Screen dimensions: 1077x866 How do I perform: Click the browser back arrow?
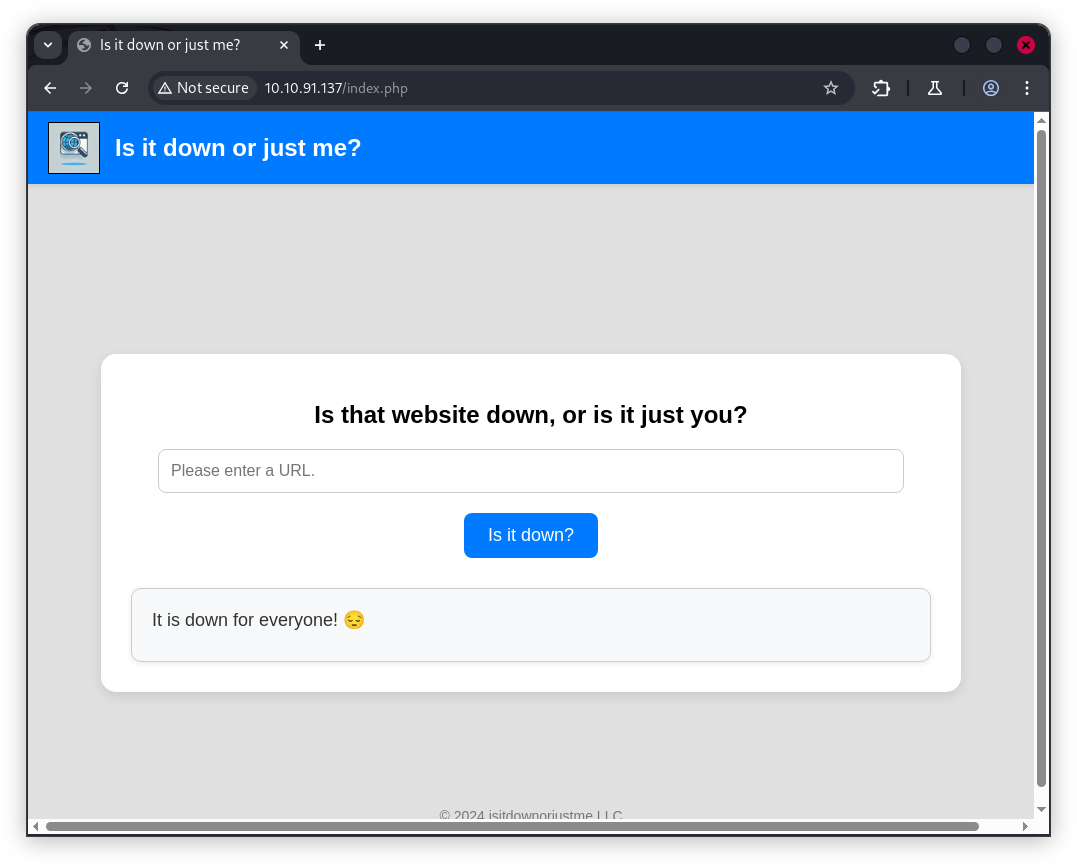50,88
